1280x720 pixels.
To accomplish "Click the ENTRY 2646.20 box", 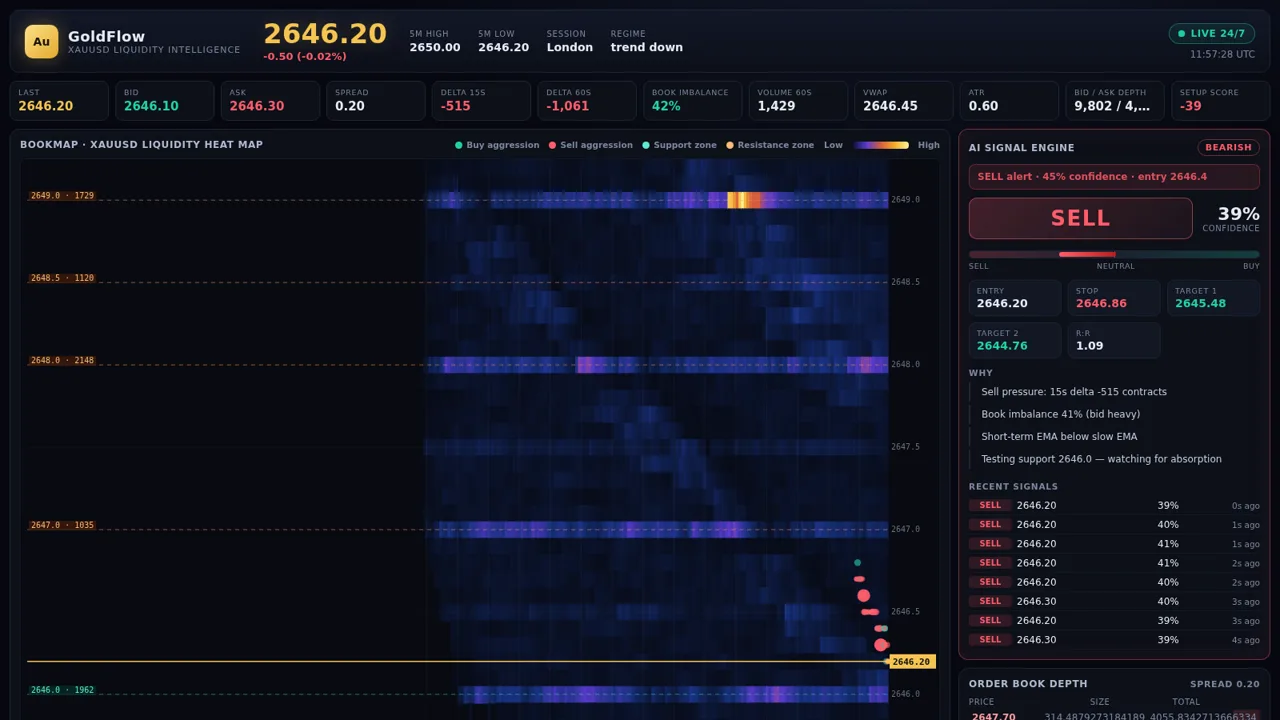I will [x=1015, y=298].
